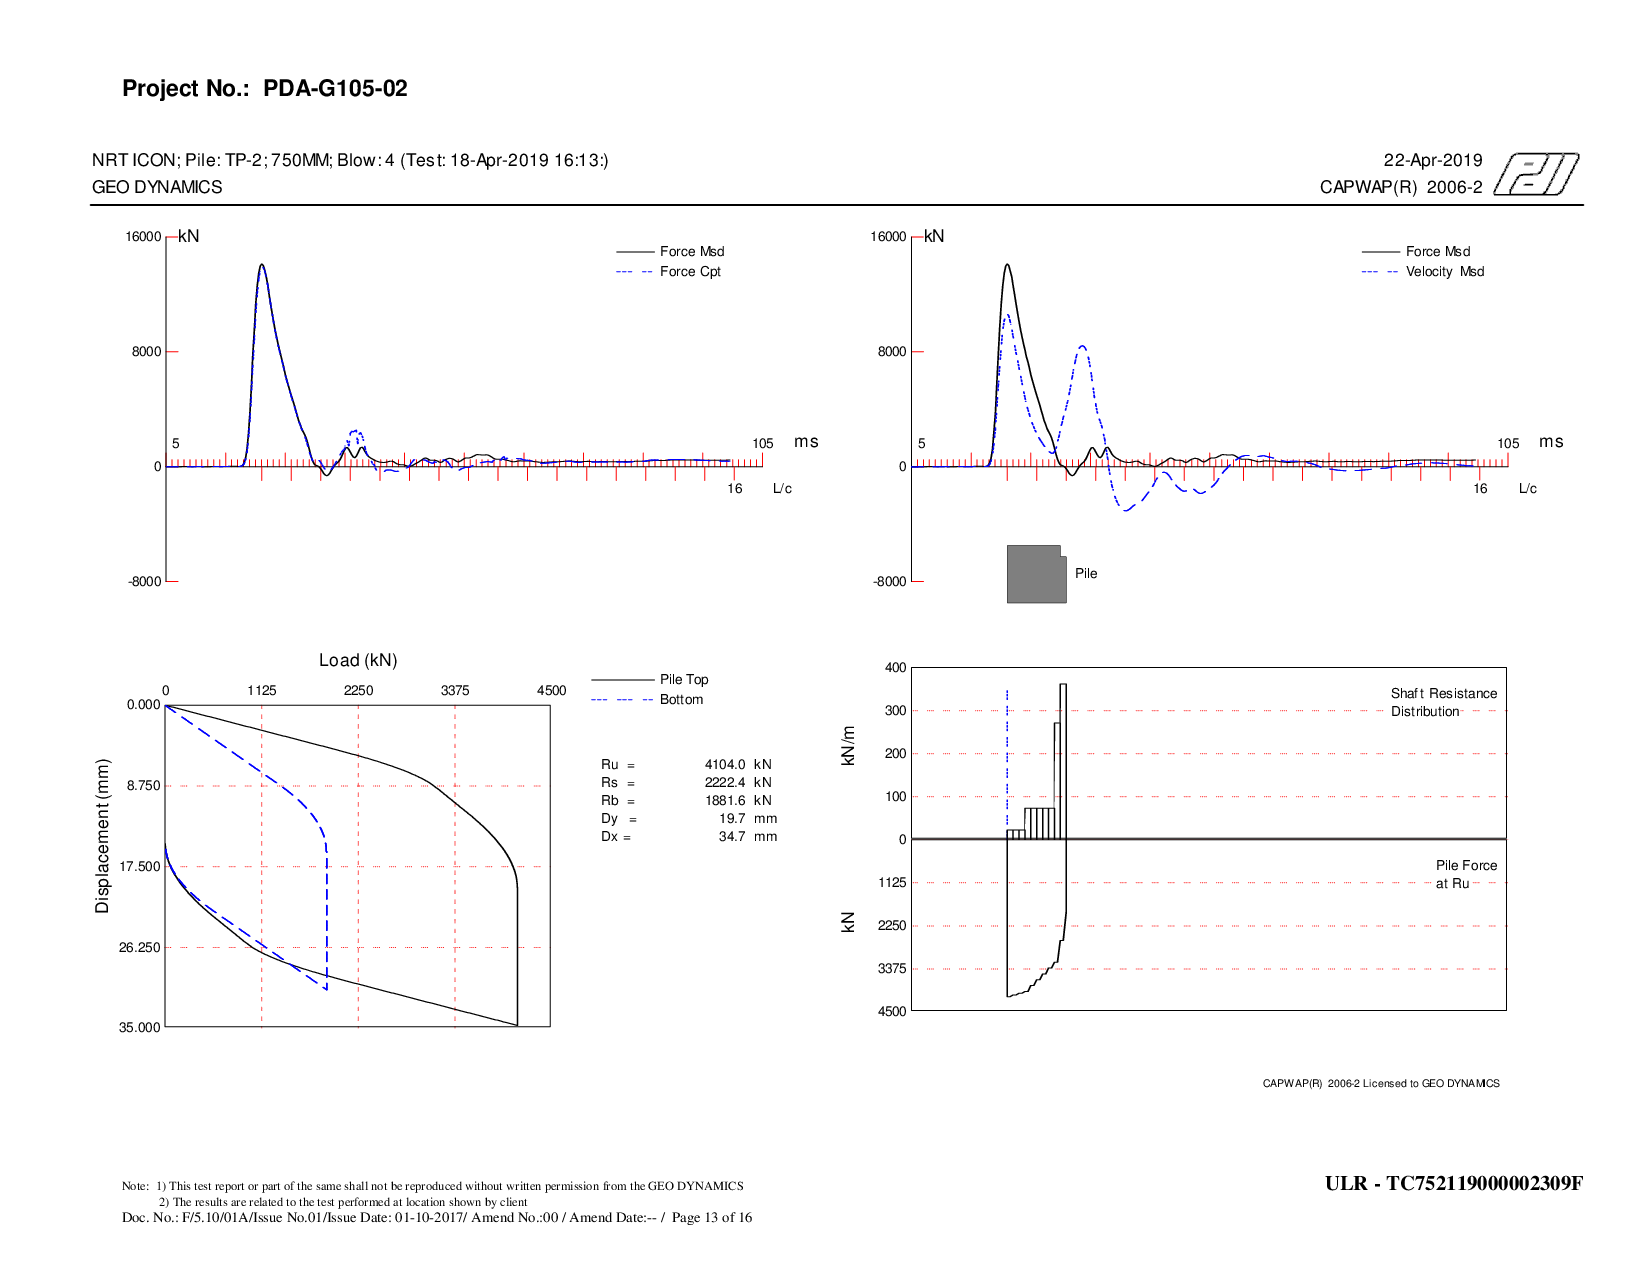Viewport: 1650px width, 1275px height.
Task: Click the Shaft Resistance Distribution label
Action: [1443, 703]
